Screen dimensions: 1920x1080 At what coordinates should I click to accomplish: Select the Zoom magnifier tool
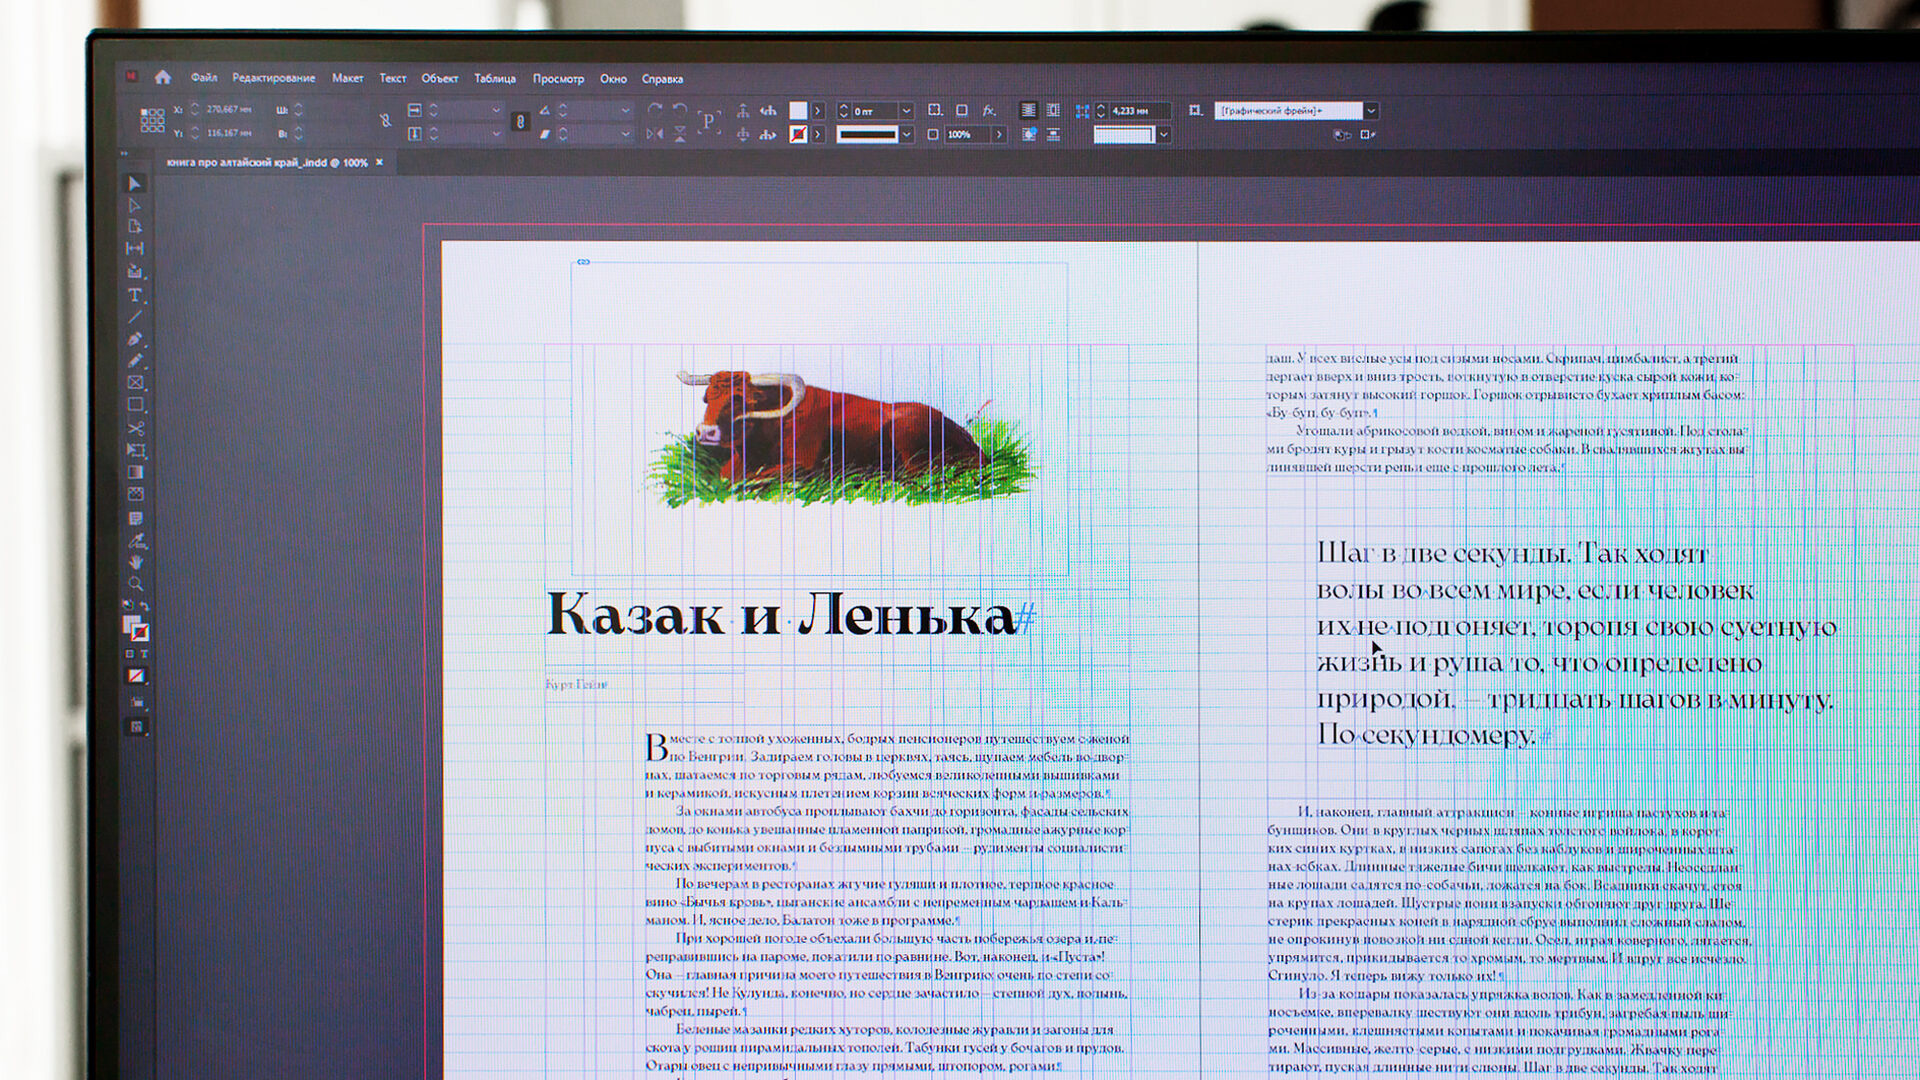pyautogui.click(x=135, y=584)
